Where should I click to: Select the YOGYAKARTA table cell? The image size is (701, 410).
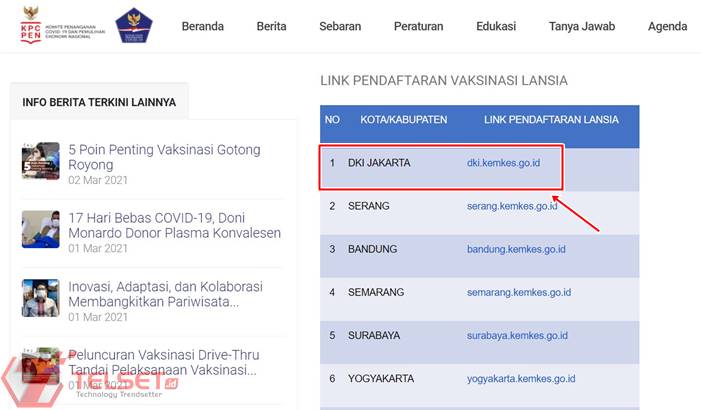[381, 379]
